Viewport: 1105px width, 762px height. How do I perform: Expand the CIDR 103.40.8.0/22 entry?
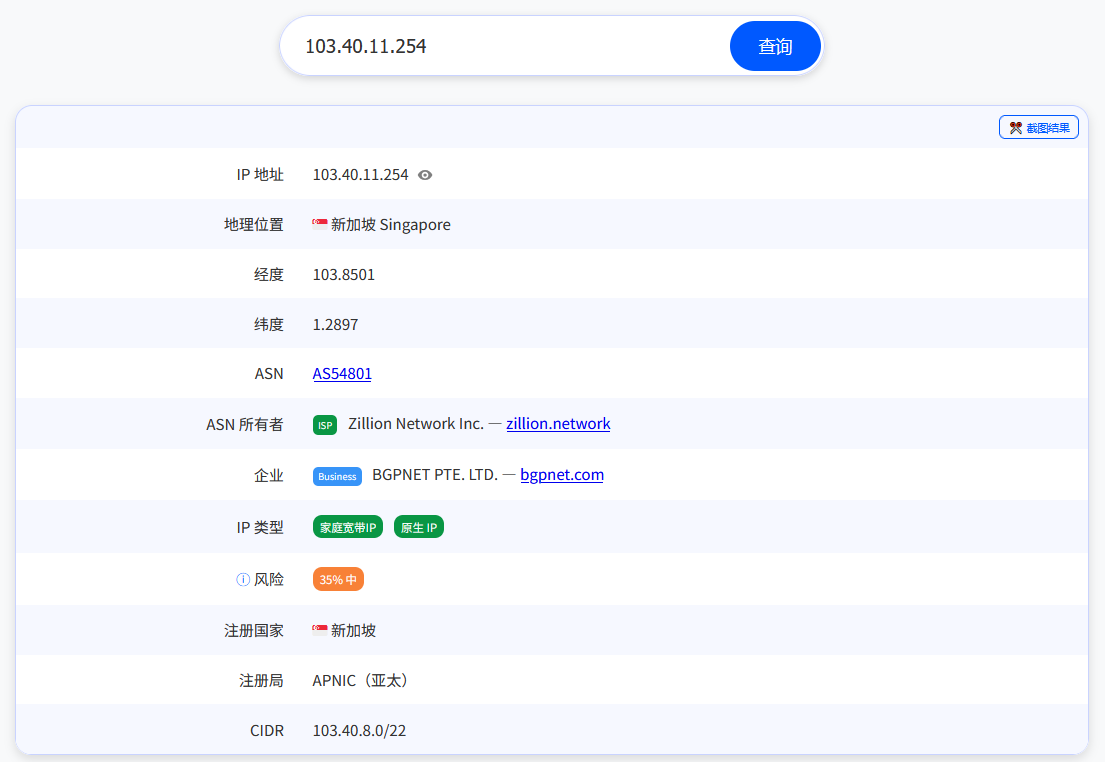click(x=358, y=730)
